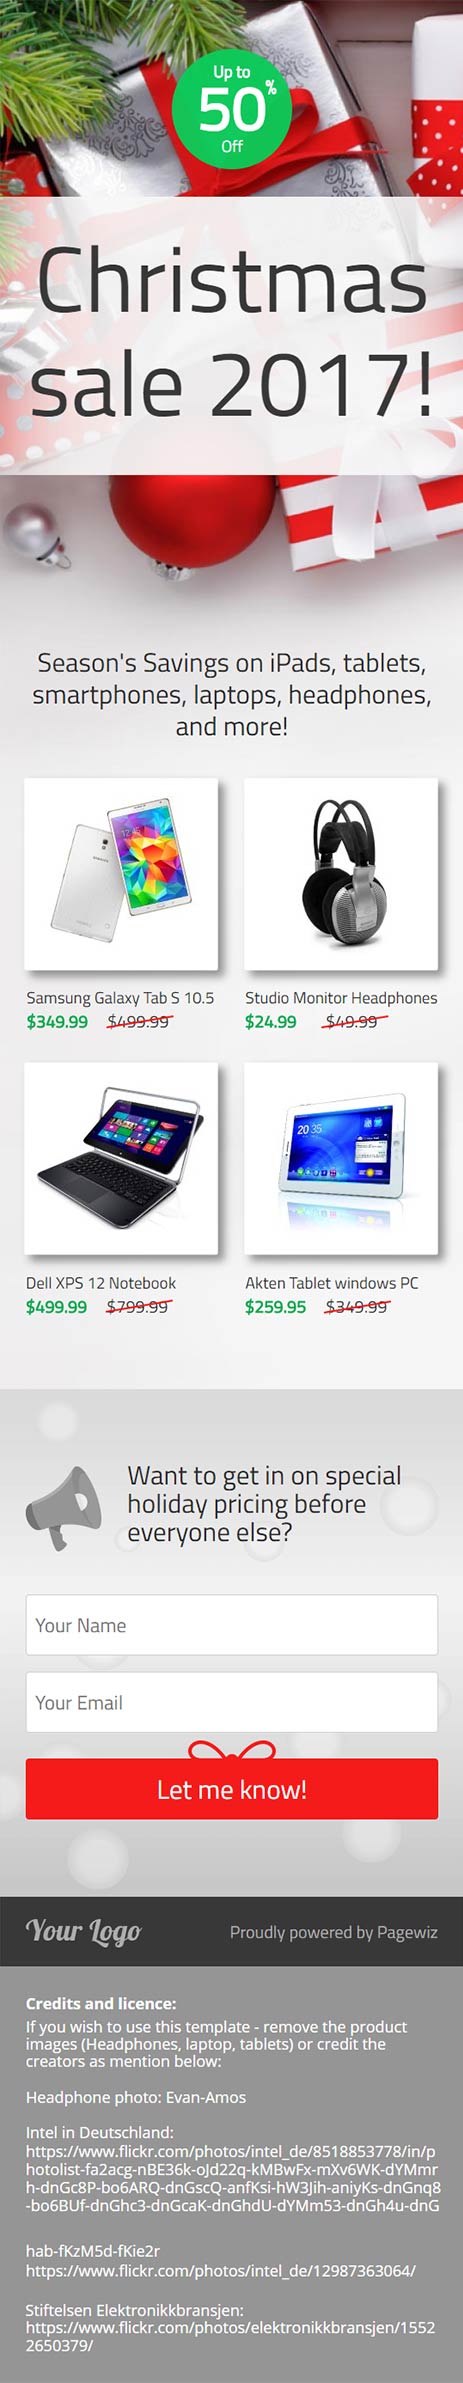Click the Your Email input field
463x2383 pixels.
(232, 1702)
